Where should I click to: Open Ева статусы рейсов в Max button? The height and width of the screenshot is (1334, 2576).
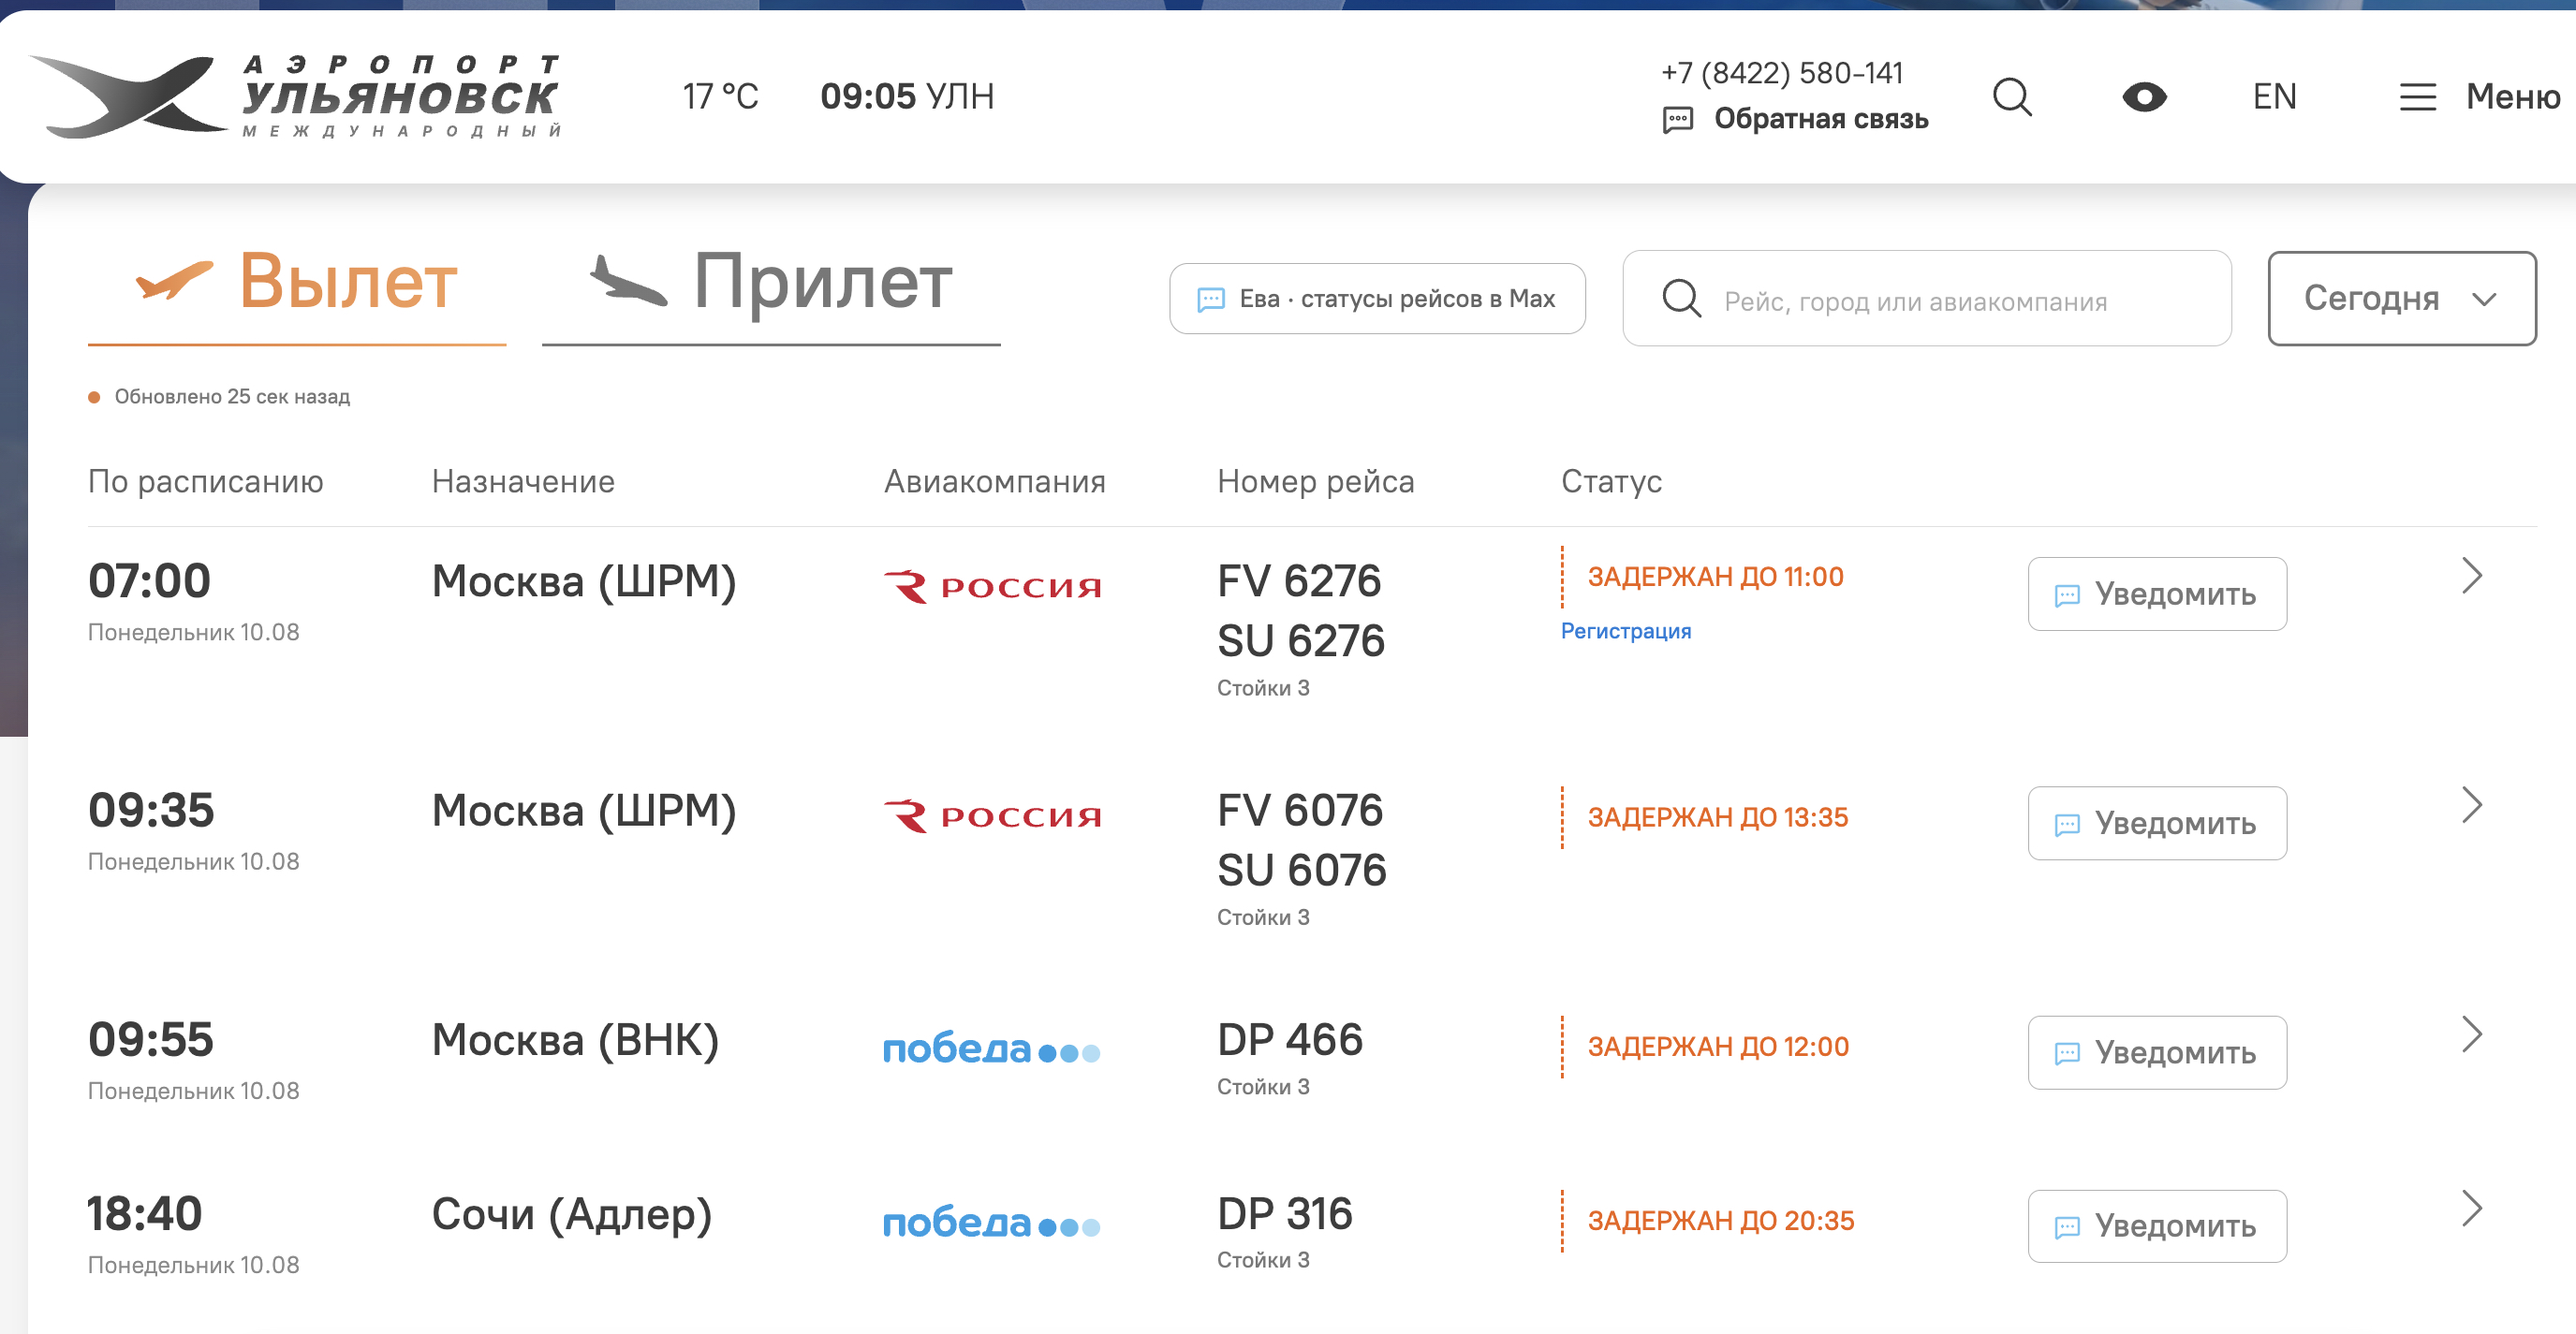[x=1377, y=298]
